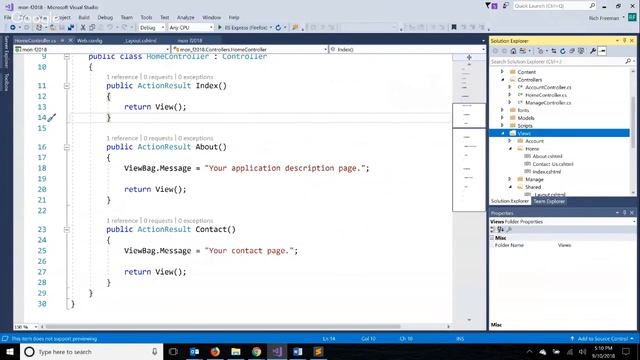The width and height of the screenshot is (640, 360).
Task: Click the editor horizontal scrollbar
Action: [x=222, y=327]
